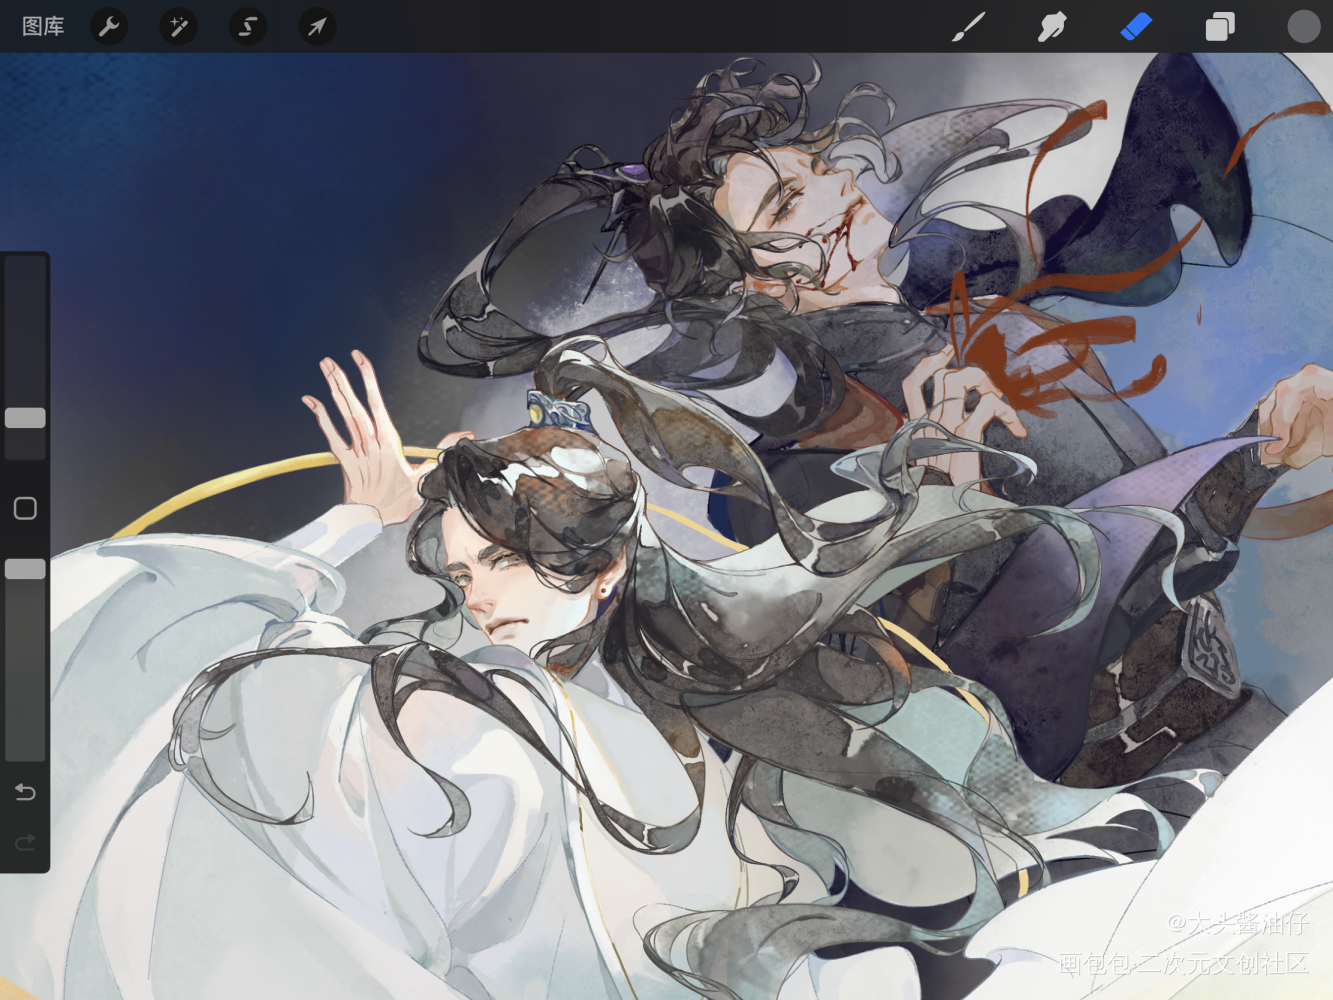Tap the bottom of the opacity slider track
This screenshot has height=1000, width=1333.
pyautogui.click(x=25, y=750)
